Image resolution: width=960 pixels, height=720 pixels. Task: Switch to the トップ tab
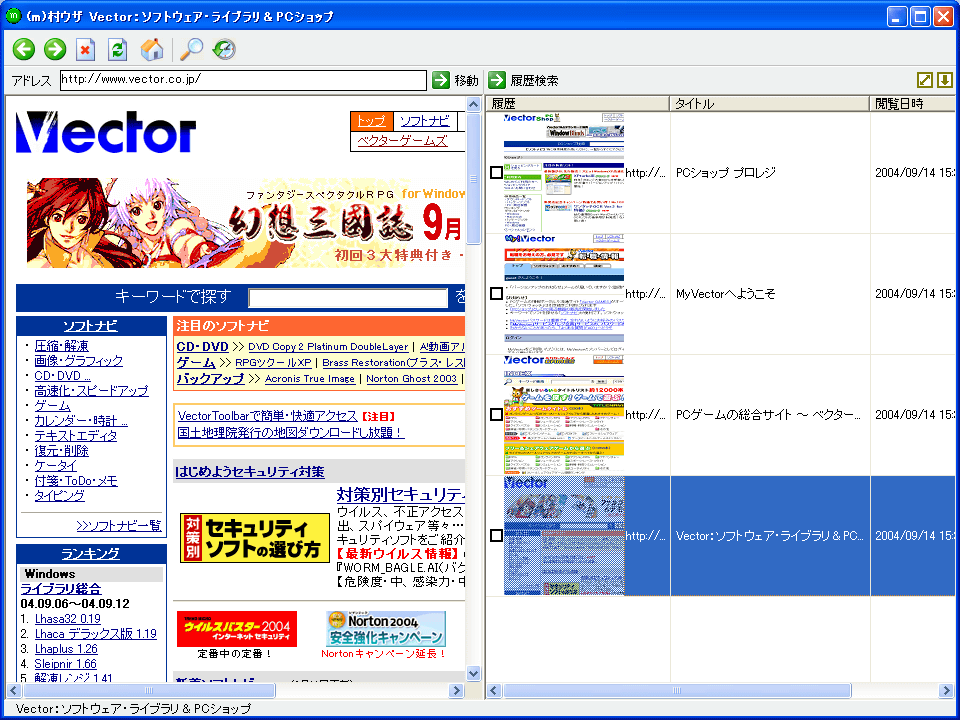click(x=371, y=121)
